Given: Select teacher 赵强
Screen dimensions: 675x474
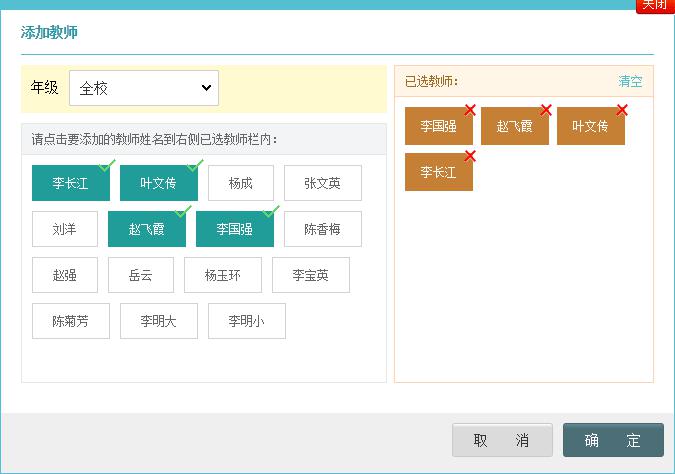Looking at the screenshot, I should (x=65, y=275).
